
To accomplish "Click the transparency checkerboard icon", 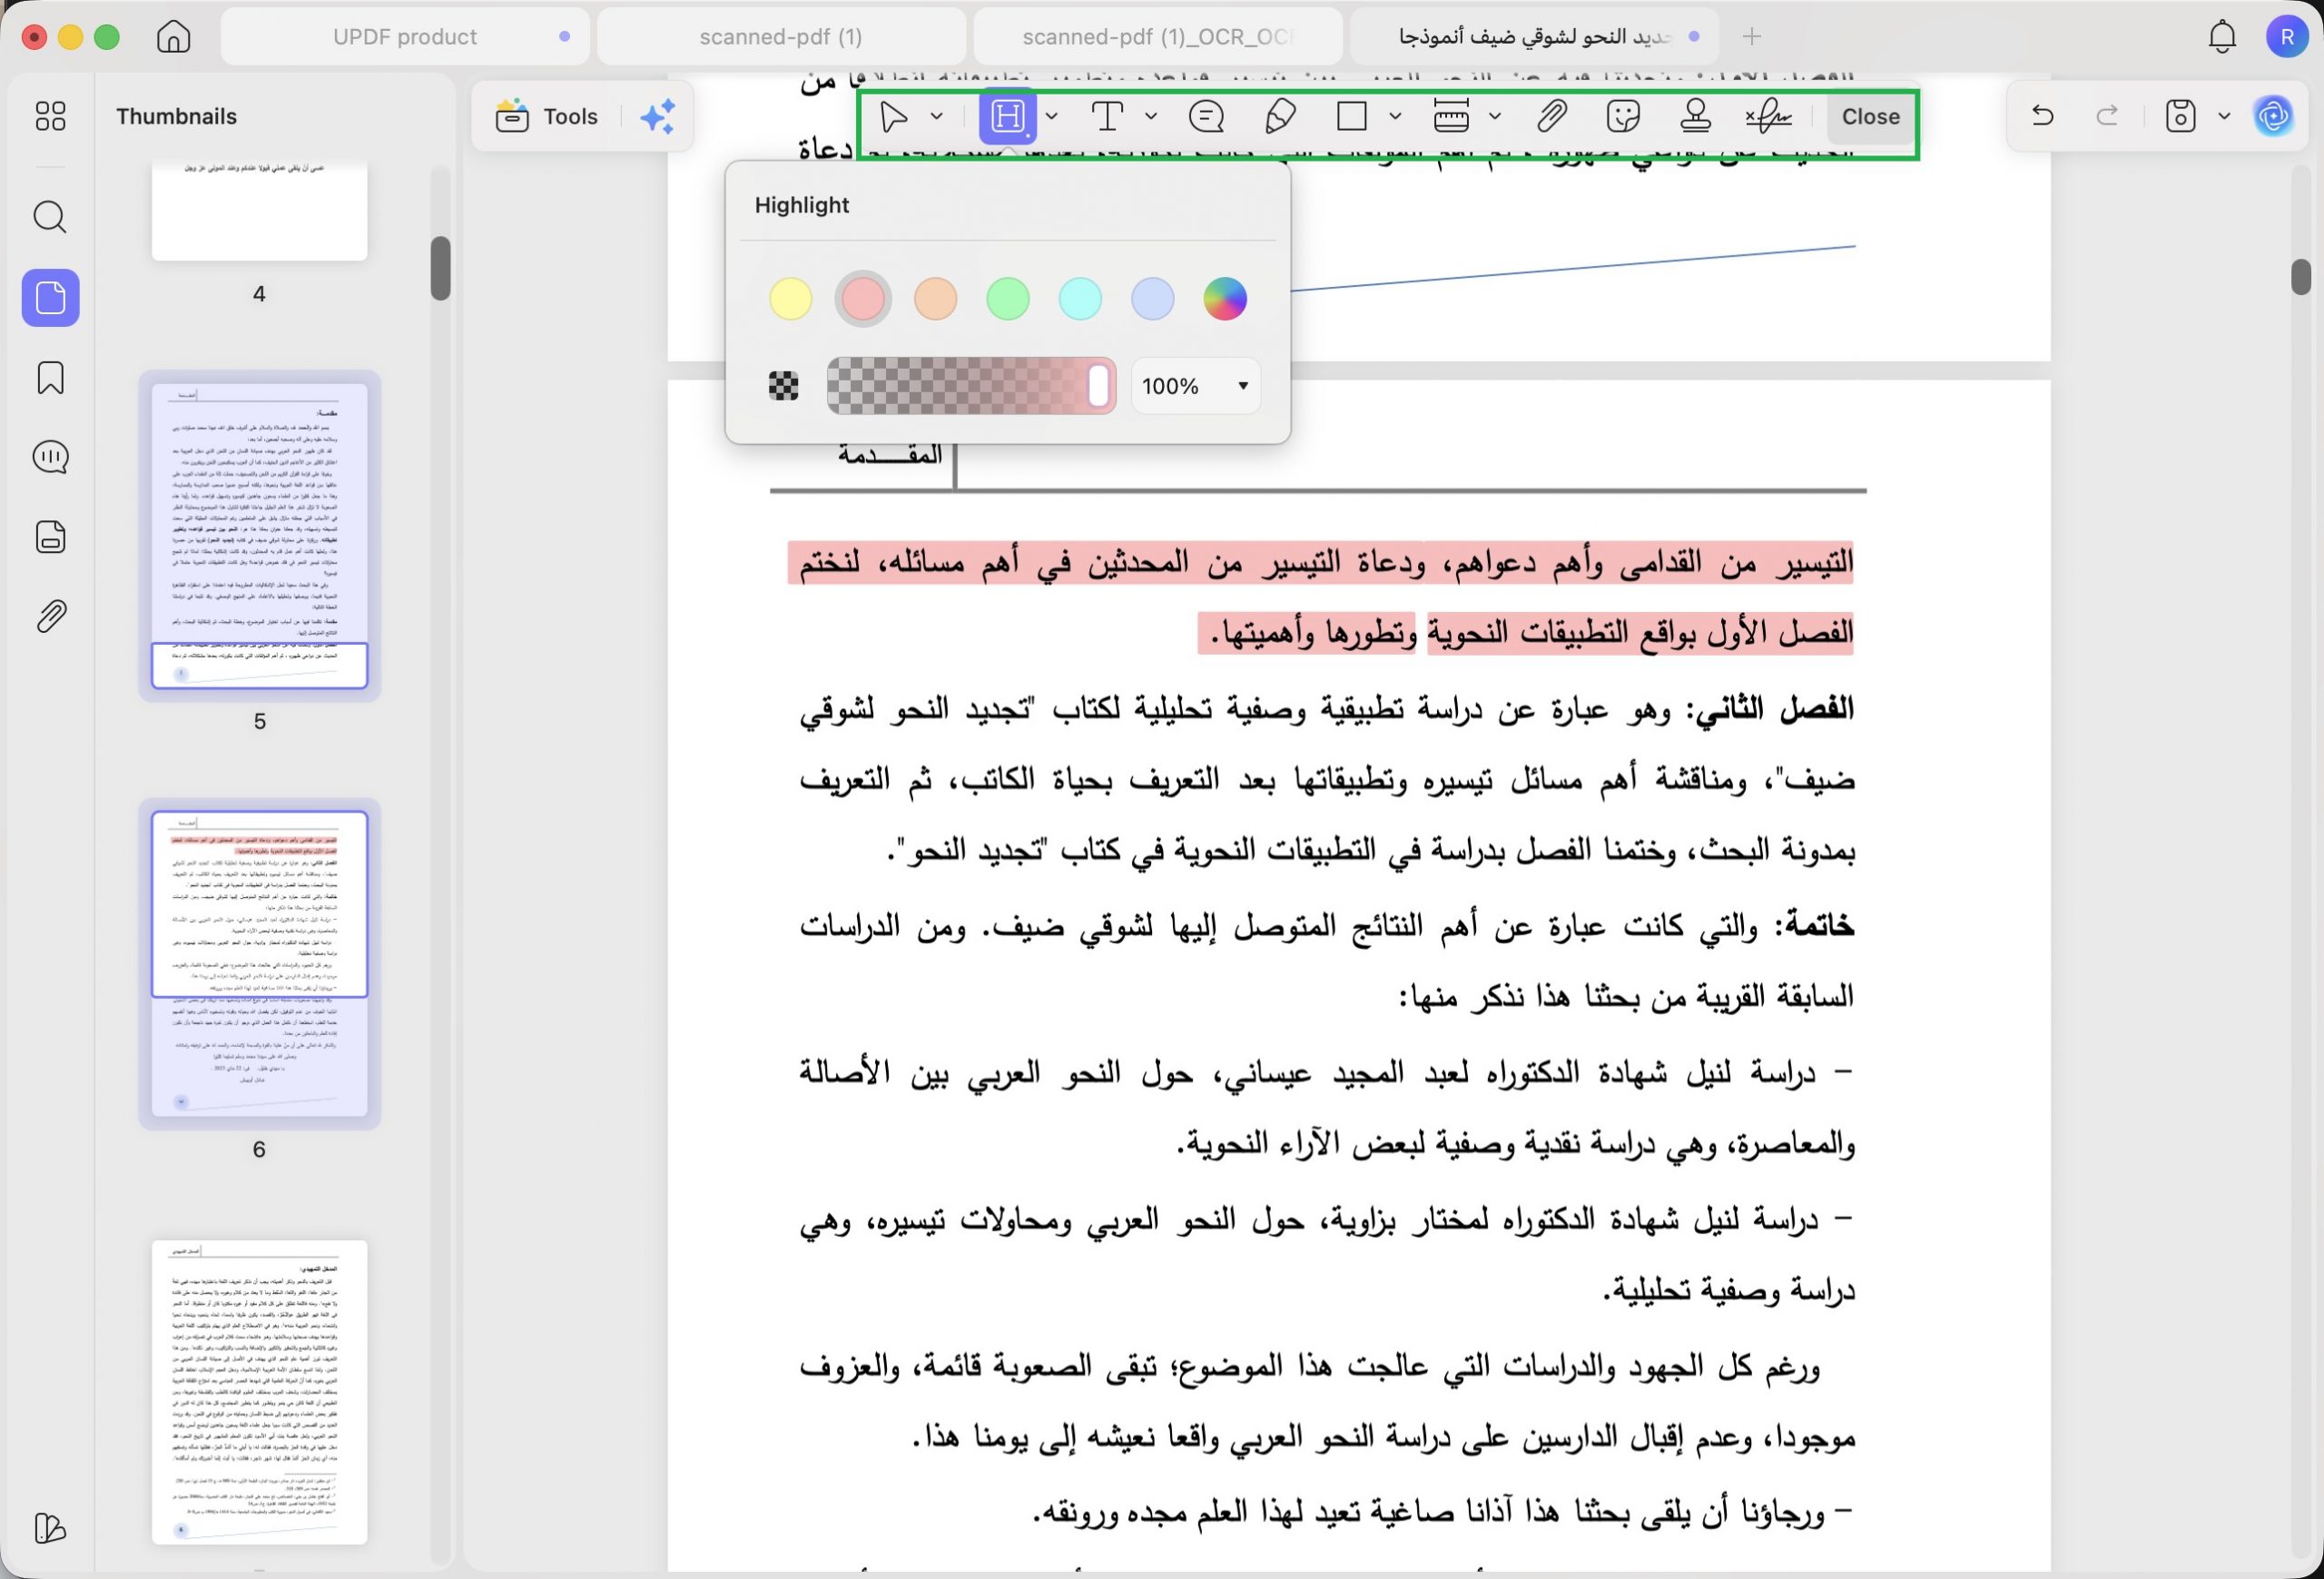I will [x=784, y=386].
